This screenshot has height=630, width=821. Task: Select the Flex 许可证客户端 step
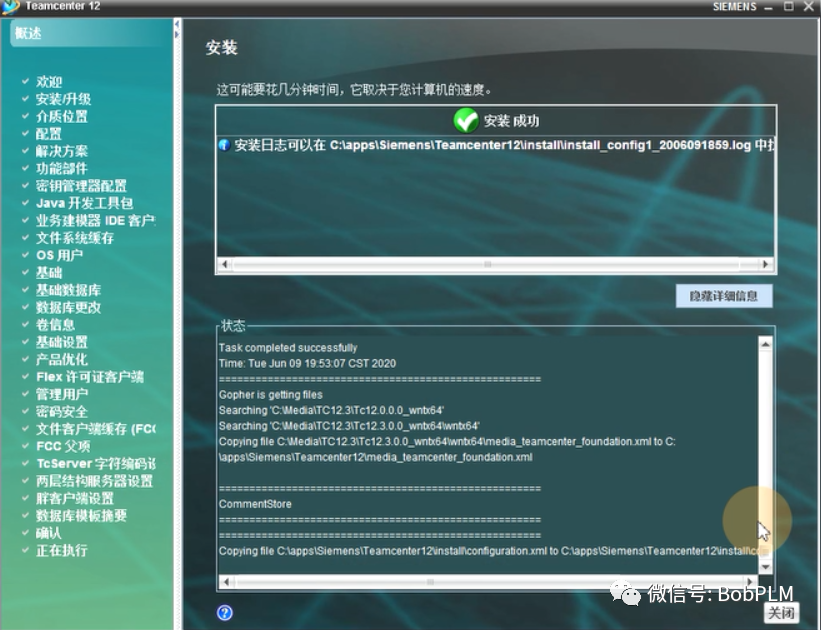coord(90,377)
